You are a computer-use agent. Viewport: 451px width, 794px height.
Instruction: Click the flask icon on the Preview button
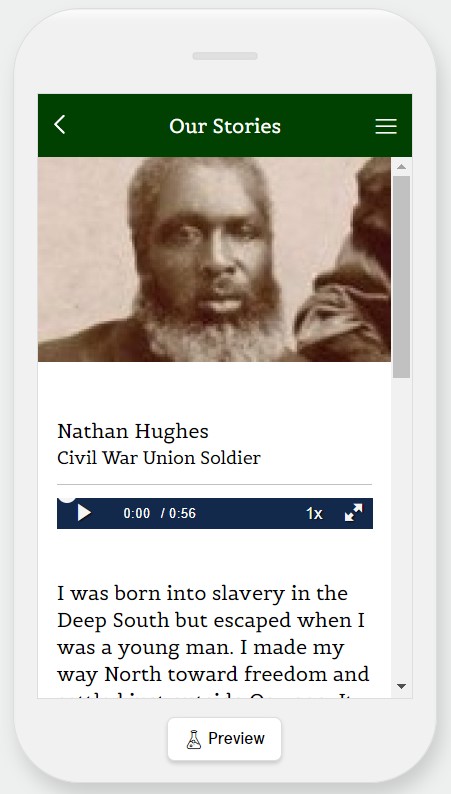[x=194, y=739]
